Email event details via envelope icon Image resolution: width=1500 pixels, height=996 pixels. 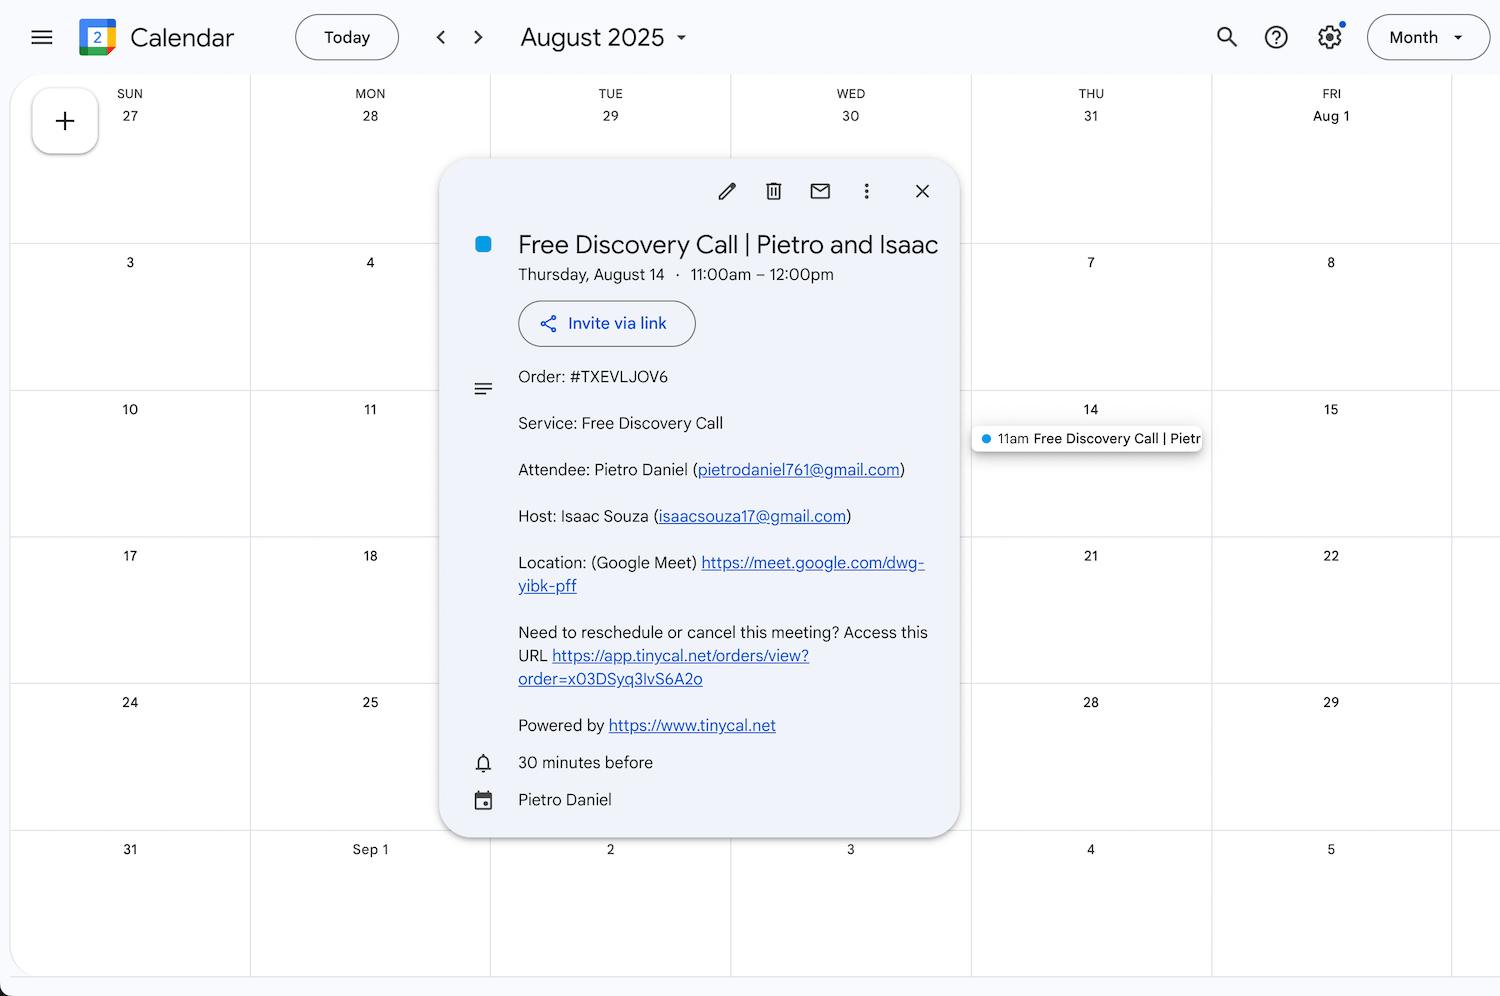[820, 191]
